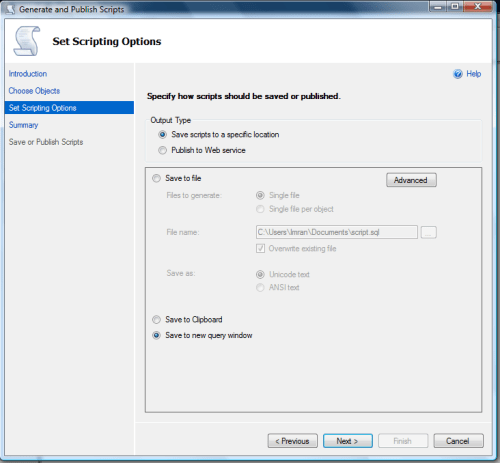The width and height of the screenshot is (500, 463).
Task: Open the Summary wizard page
Action: [23, 125]
